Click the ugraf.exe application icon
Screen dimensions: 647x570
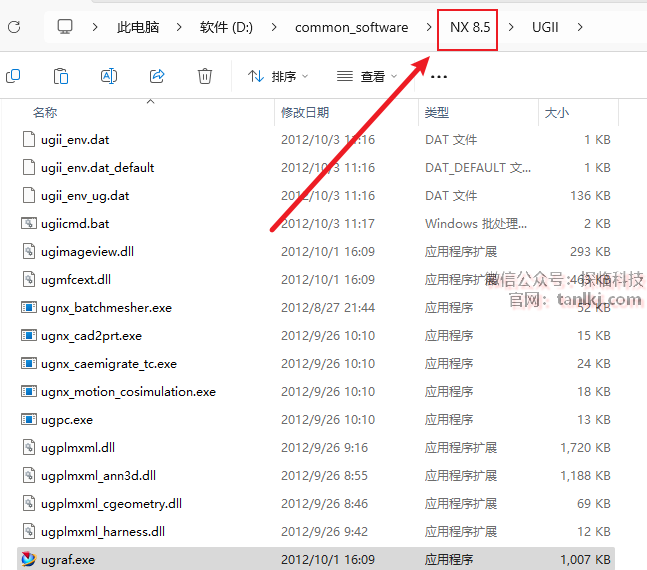click(28, 559)
